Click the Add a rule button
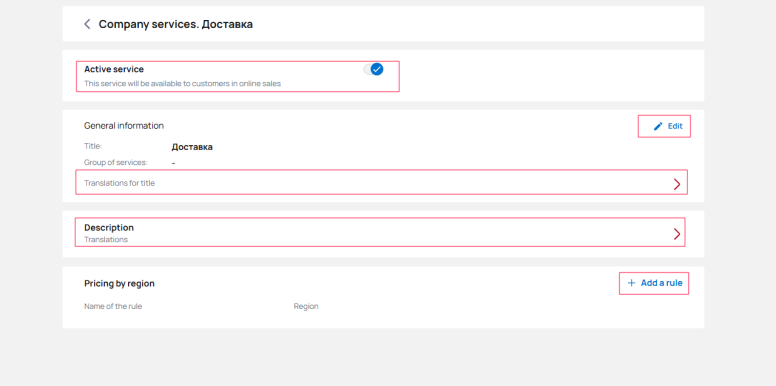 coord(654,283)
